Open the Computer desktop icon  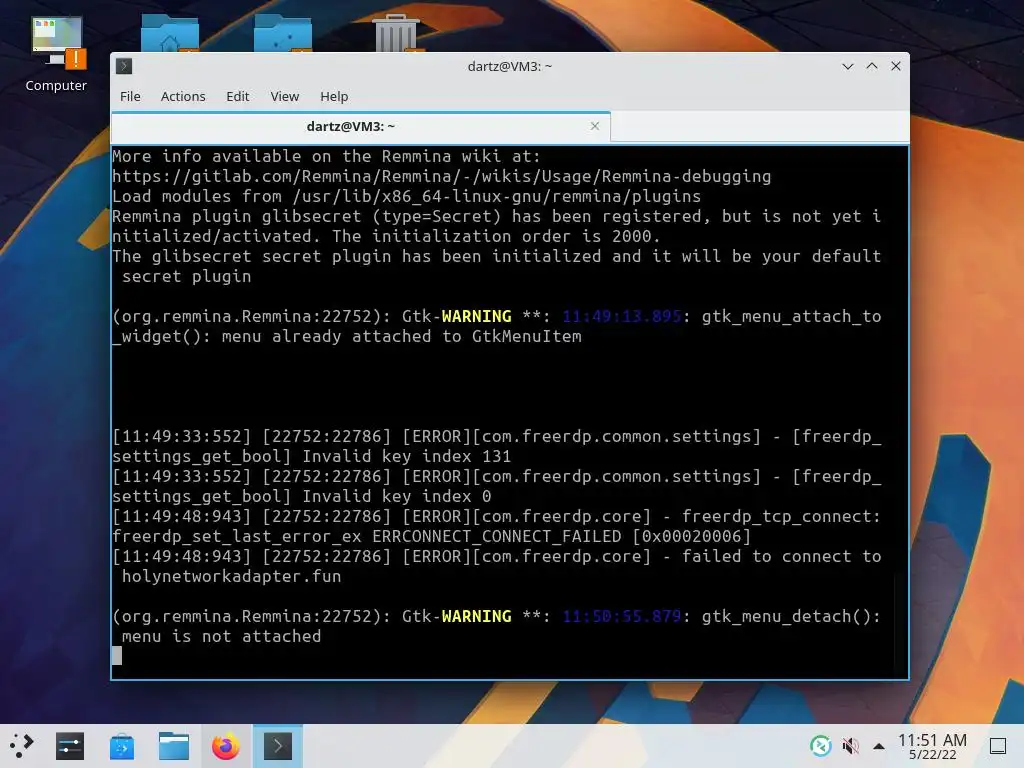57,54
